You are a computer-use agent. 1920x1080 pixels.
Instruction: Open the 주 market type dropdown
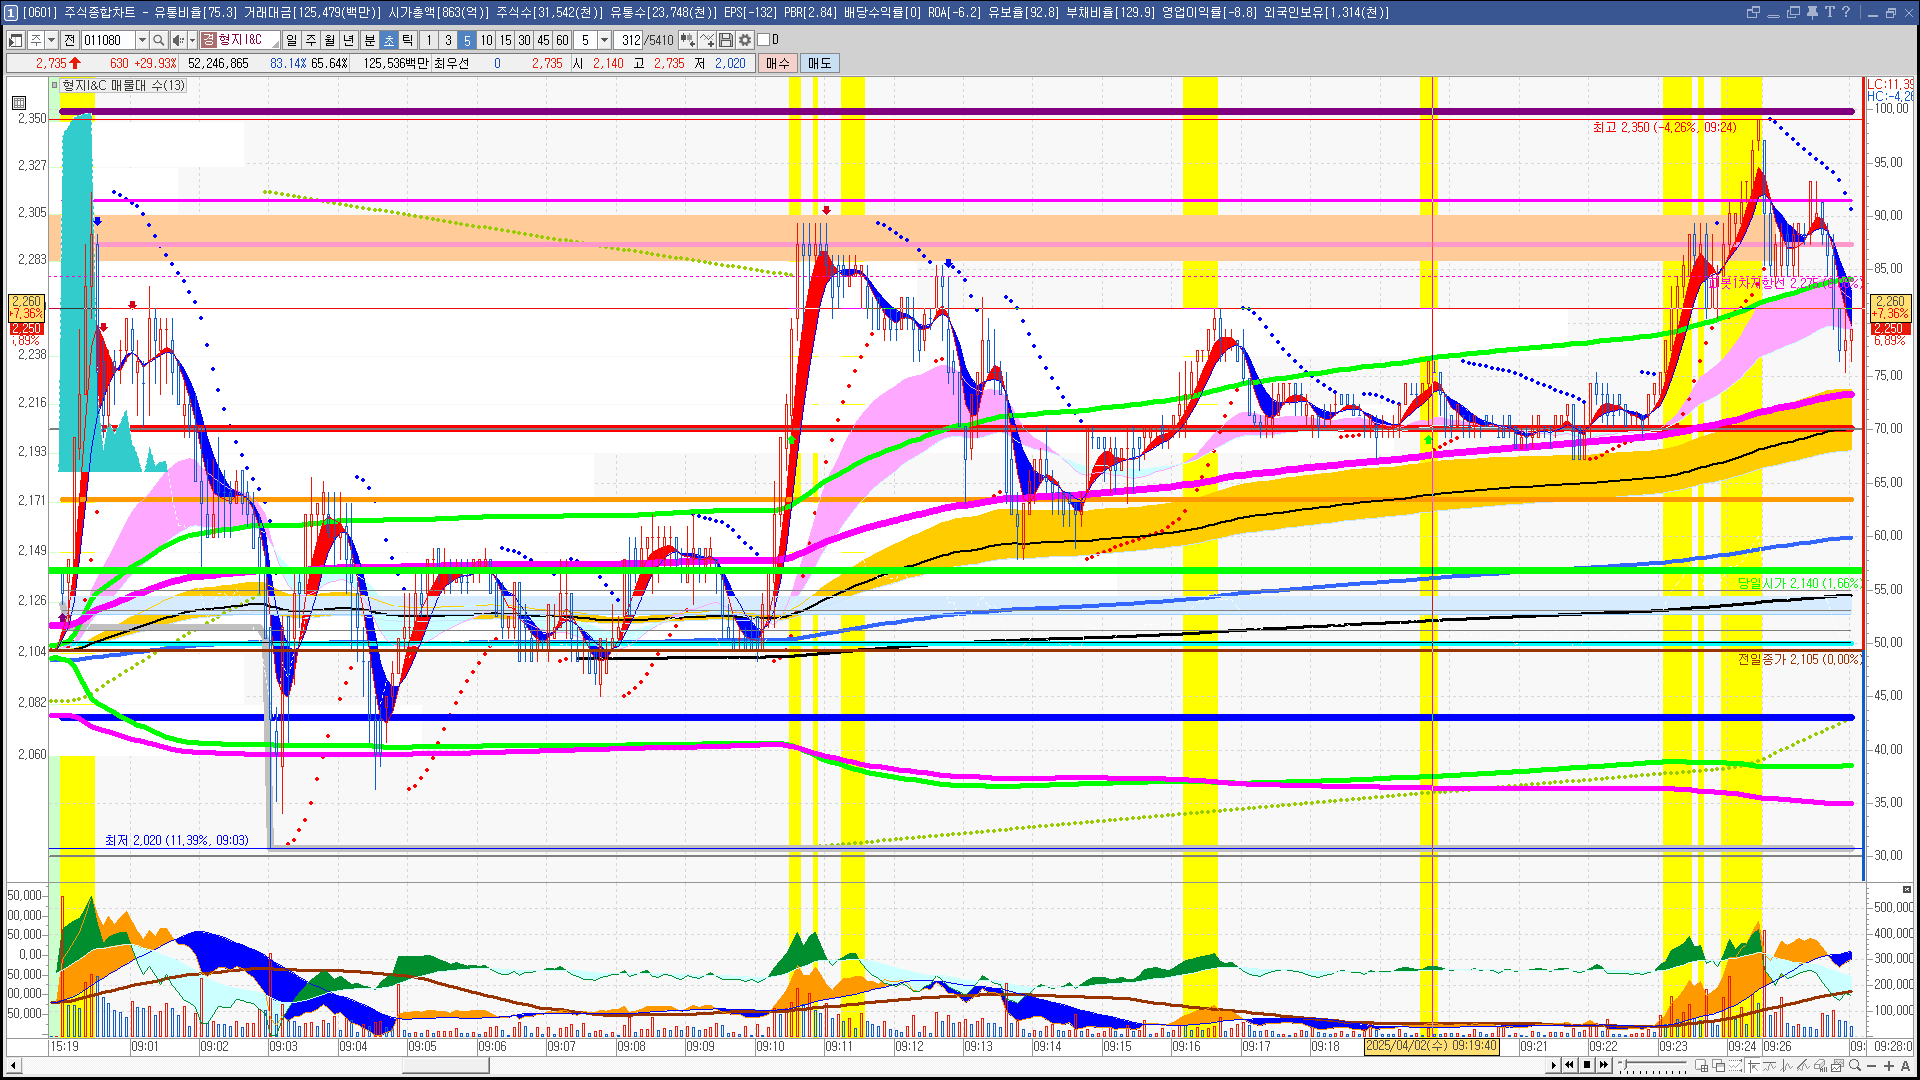click(51, 40)
